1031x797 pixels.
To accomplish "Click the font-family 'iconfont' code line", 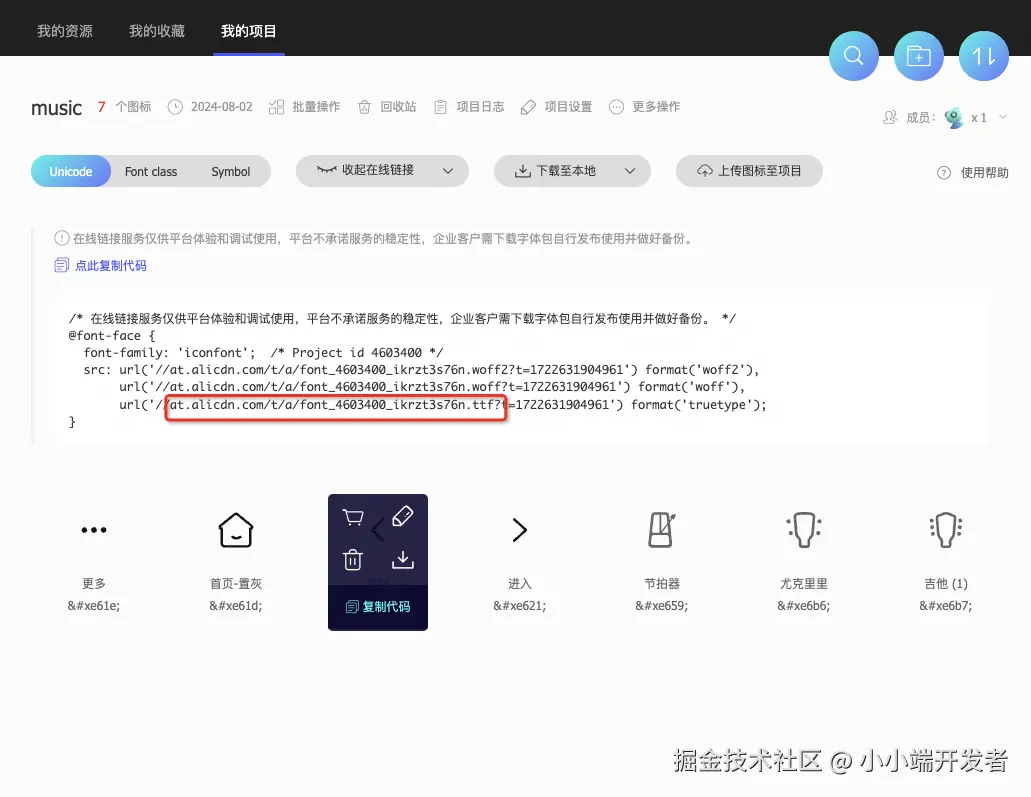I will (x=264, y=352).
